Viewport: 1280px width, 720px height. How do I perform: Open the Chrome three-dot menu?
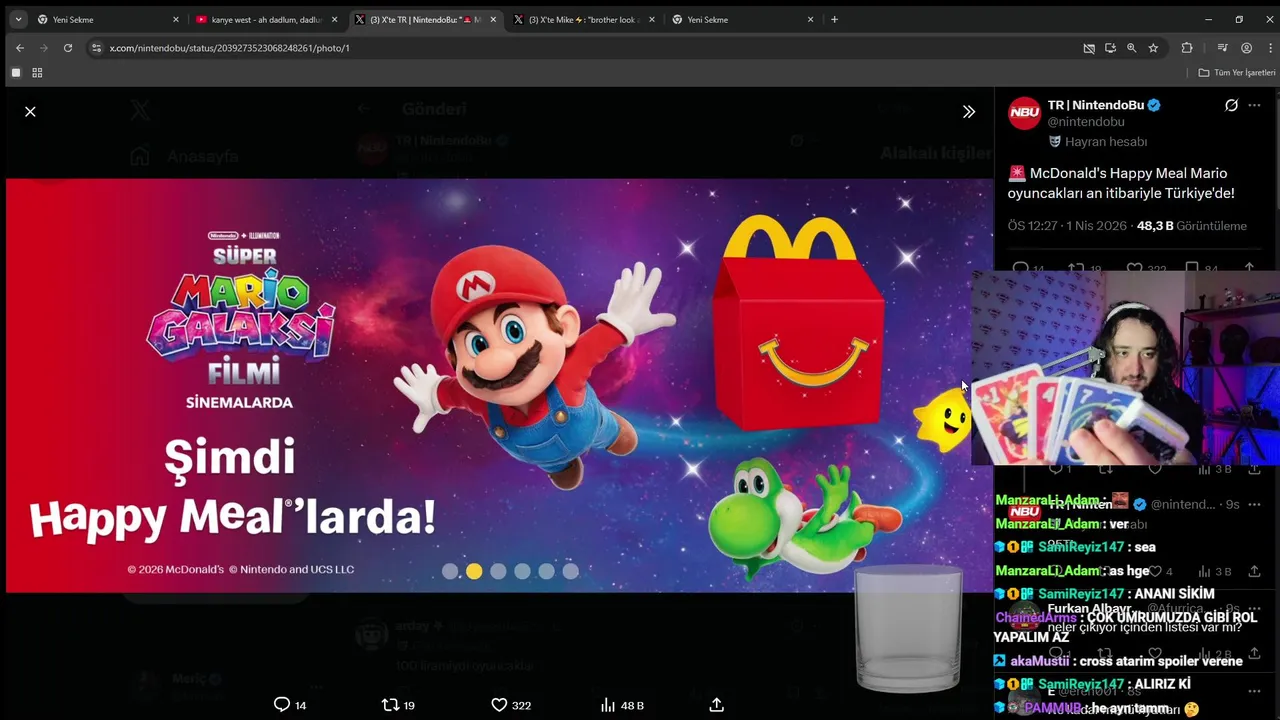(x=1270, y=48)
